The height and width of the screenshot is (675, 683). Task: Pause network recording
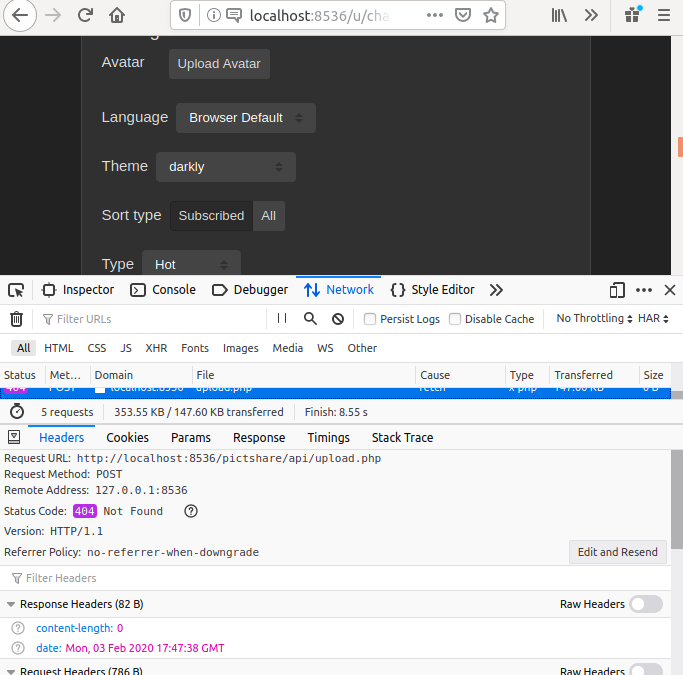[282, 318]
